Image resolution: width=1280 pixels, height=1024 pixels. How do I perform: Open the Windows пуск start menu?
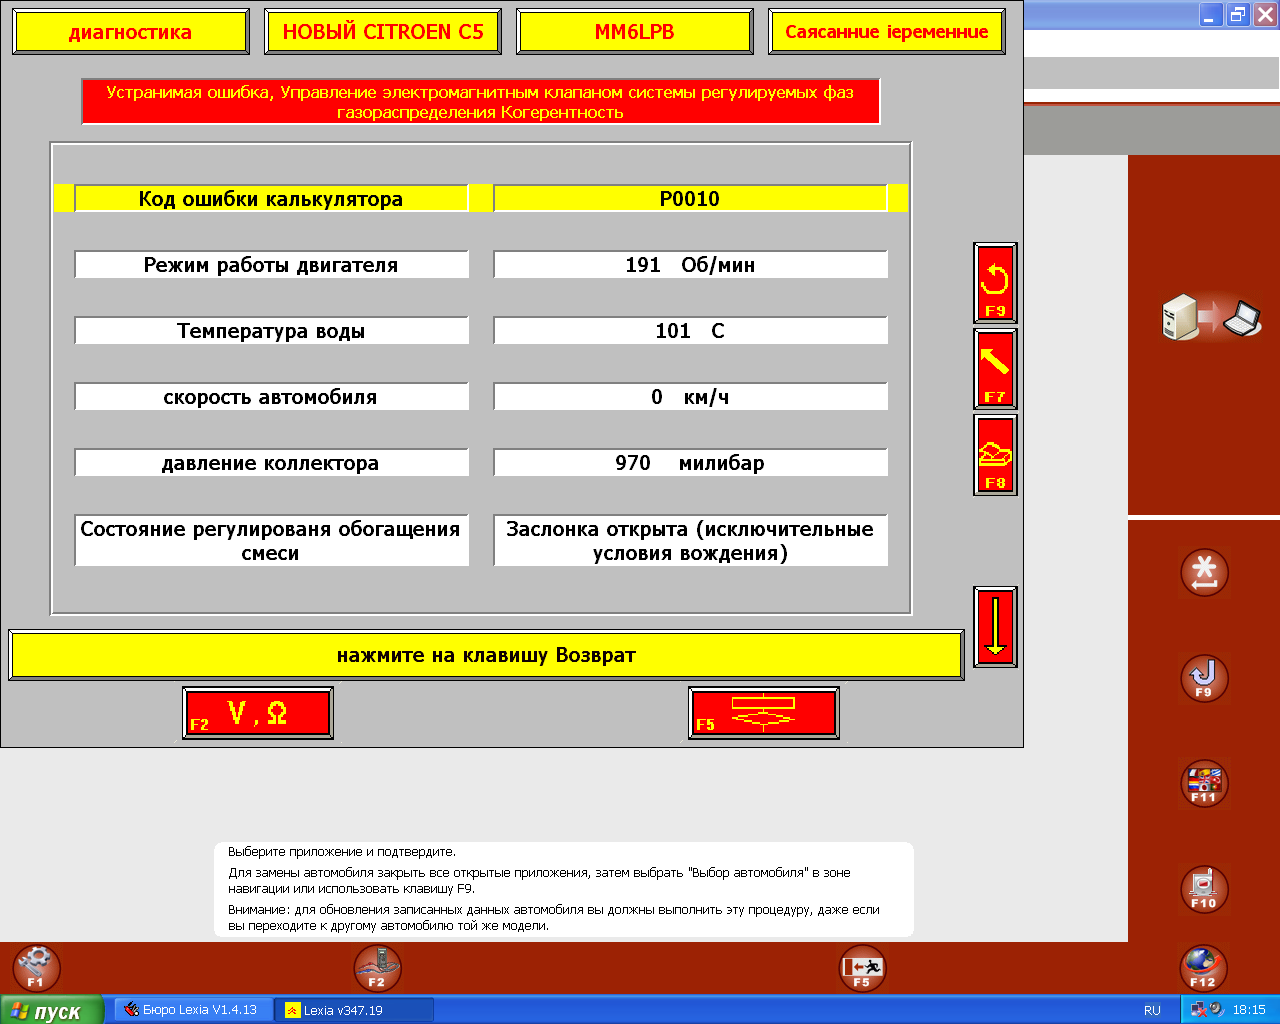[50, 1010]
